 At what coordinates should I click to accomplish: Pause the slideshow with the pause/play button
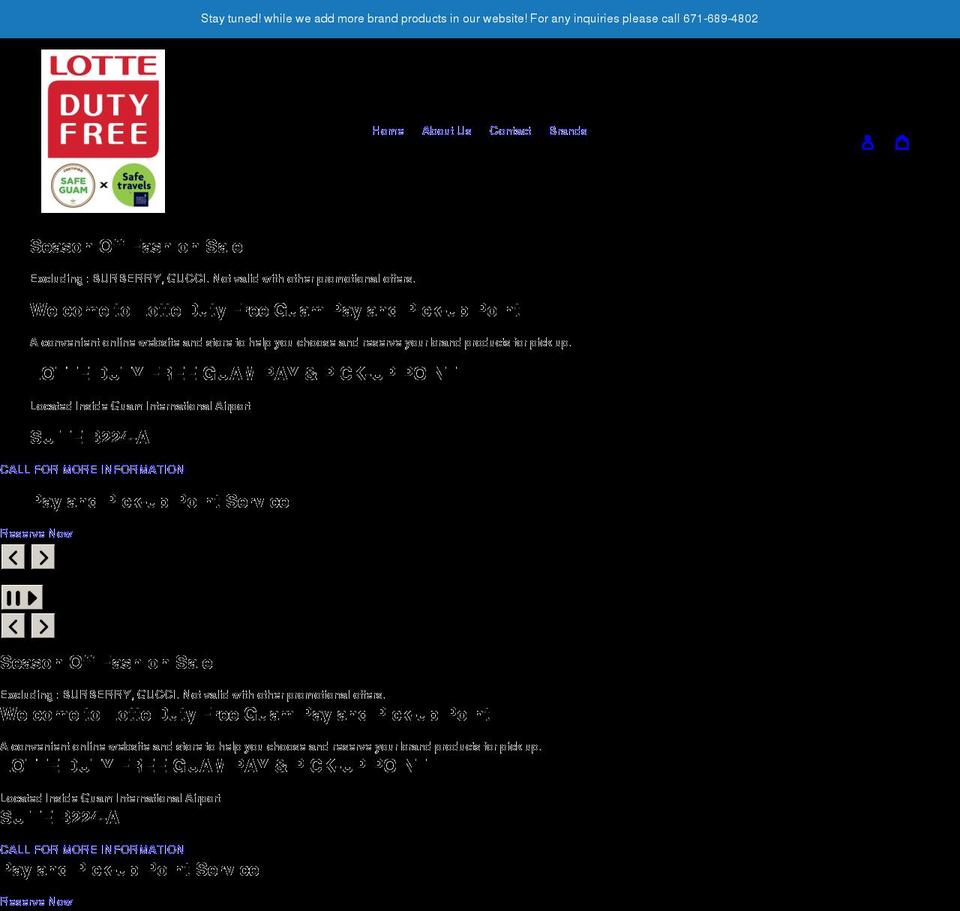[x=22, y=598]
